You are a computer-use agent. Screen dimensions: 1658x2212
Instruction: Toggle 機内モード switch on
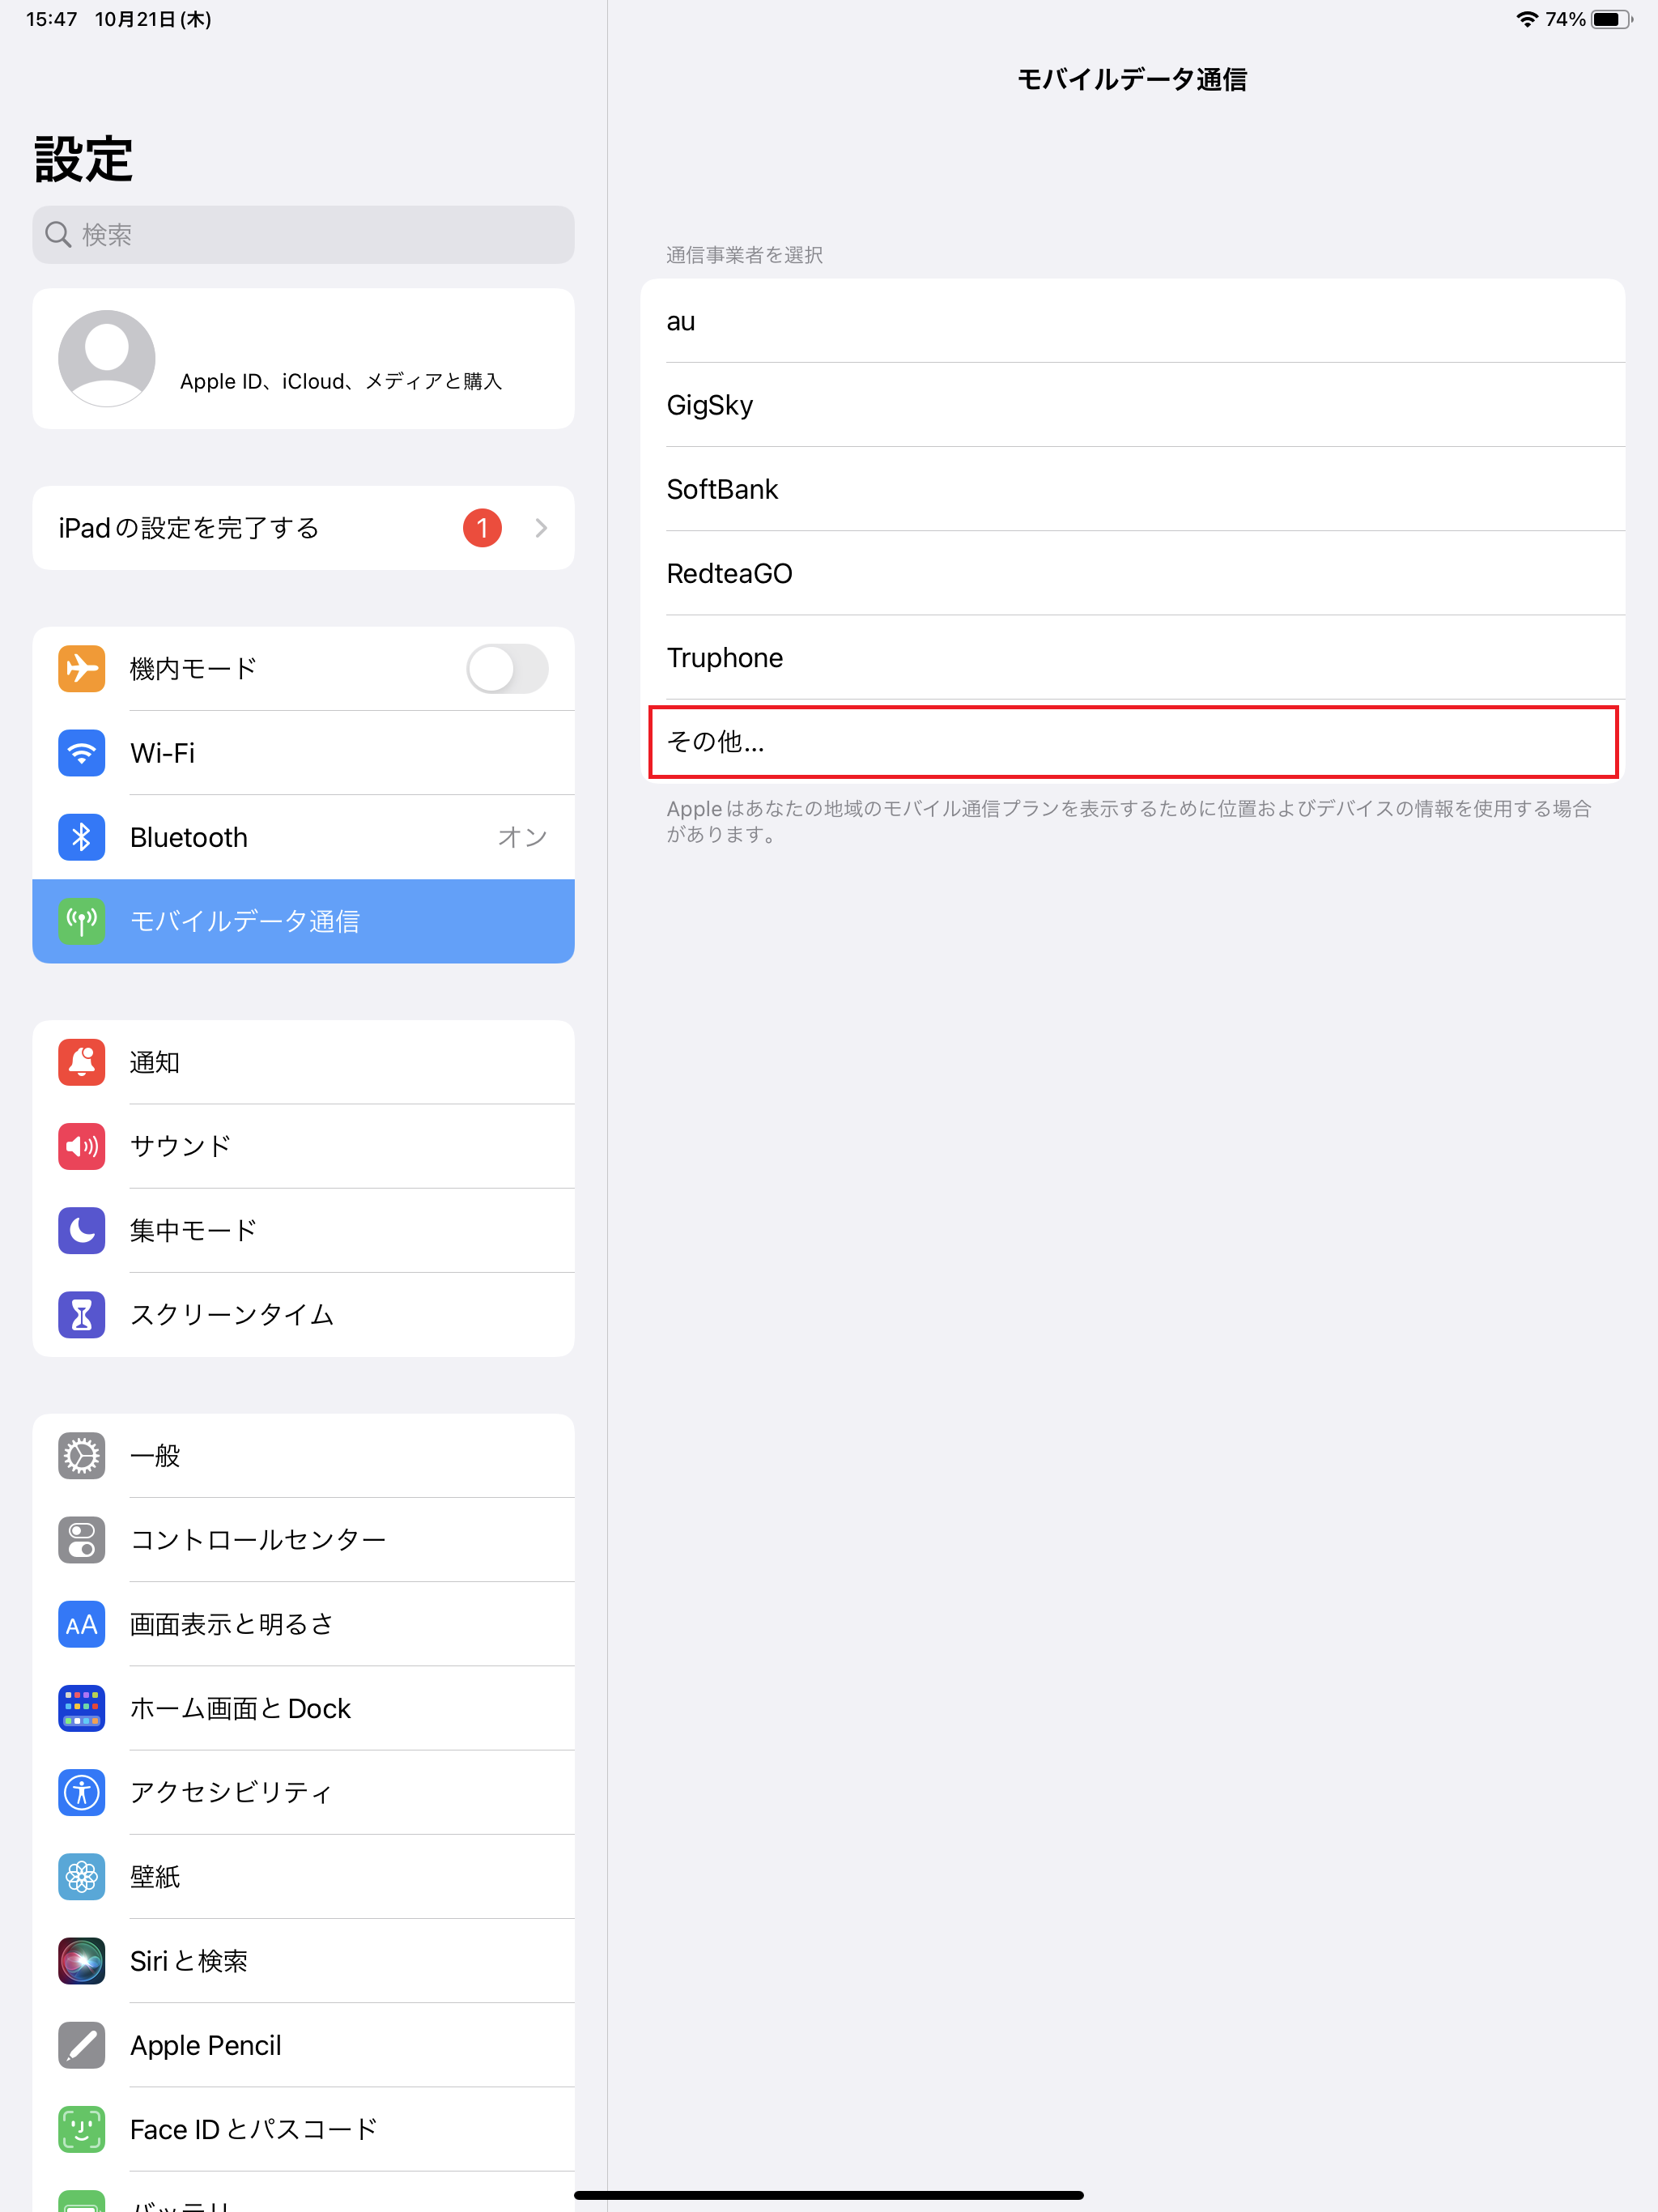[x=507, y=669]
